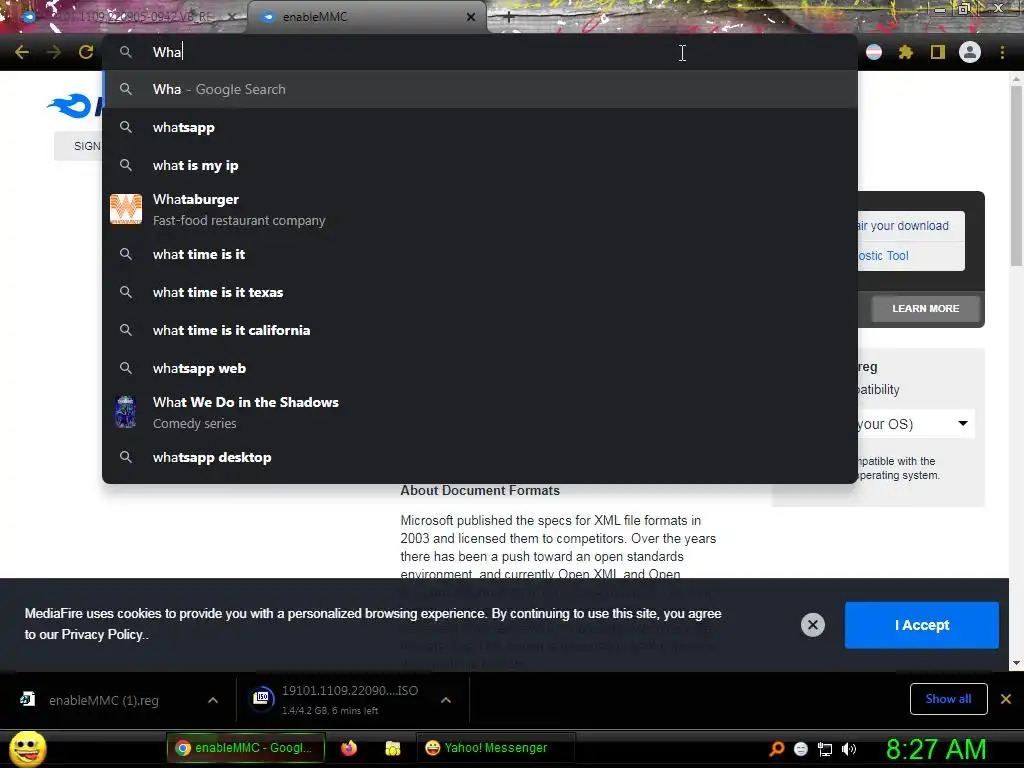Image resolution: width=1024 pixels, height=768 pixels.
Task: Click the Whataburger logo suggestion icon
Action: coord(126,209)
